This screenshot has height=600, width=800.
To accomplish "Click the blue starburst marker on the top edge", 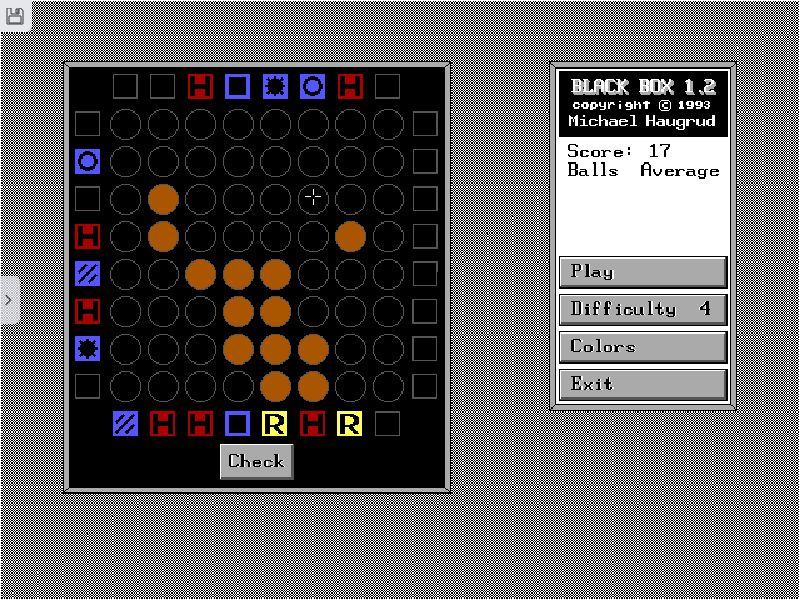I will coord(275,86).
